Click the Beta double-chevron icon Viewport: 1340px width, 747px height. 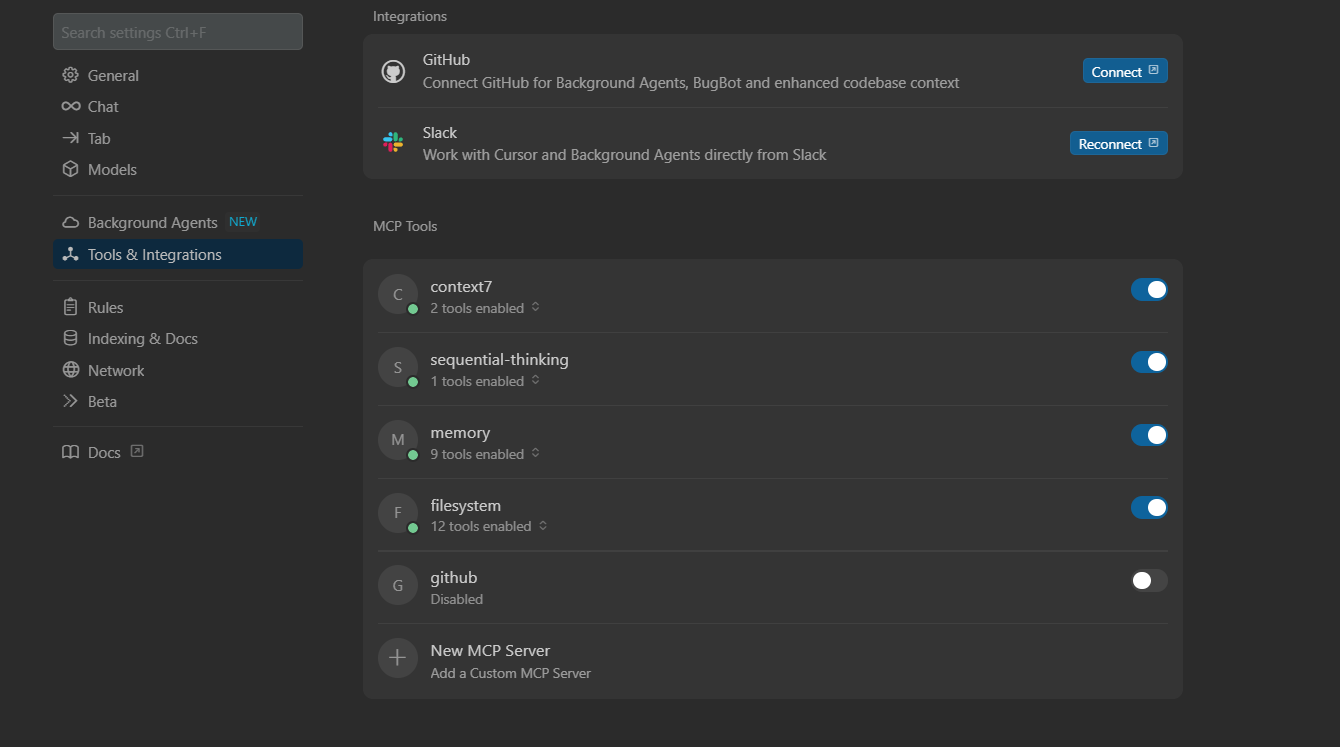(70, 401)
